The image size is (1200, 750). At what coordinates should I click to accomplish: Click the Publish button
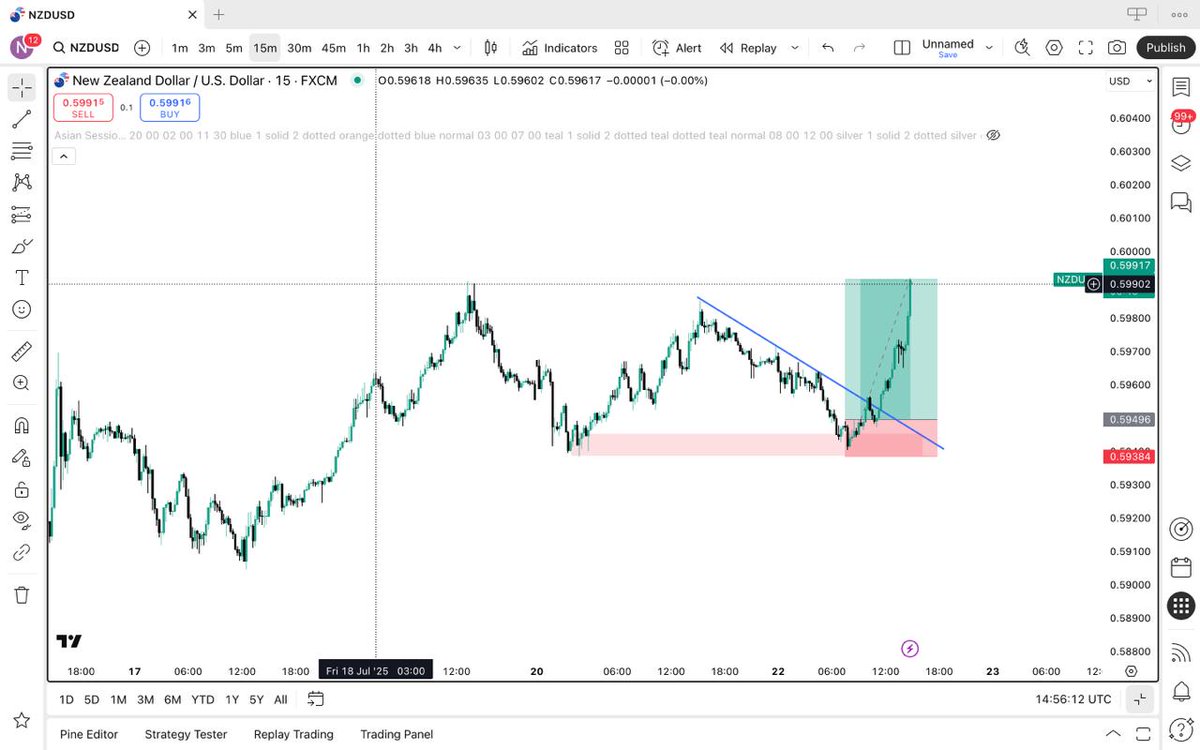1166,48
